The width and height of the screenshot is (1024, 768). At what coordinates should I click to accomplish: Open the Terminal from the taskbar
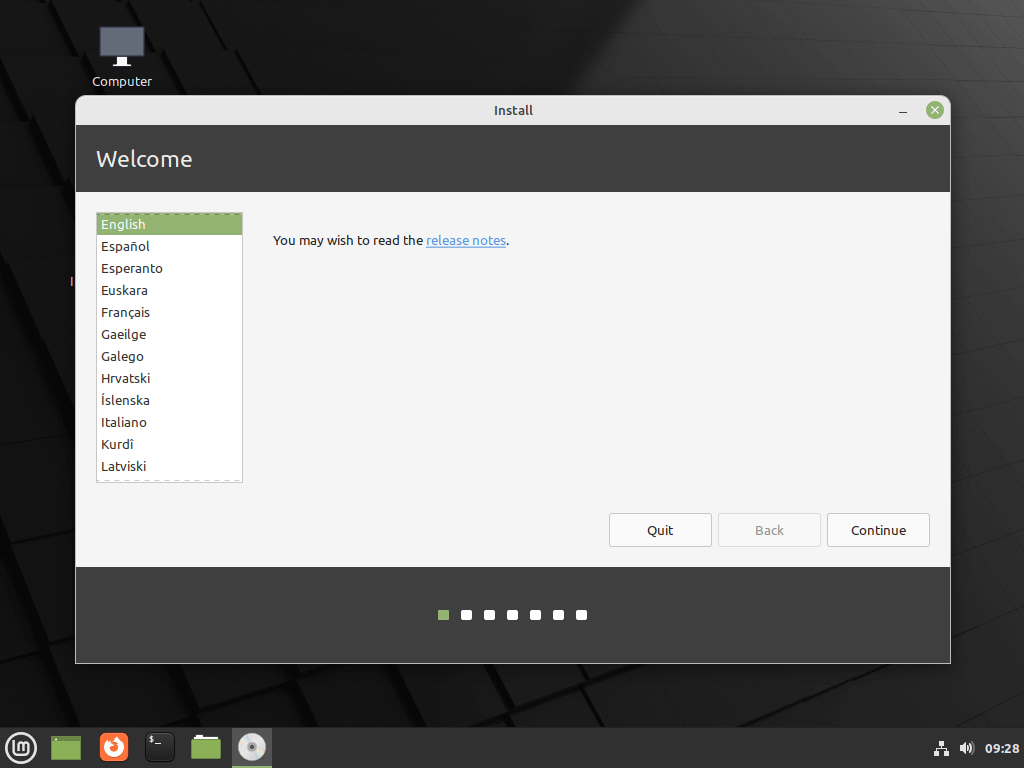(160, 747)
